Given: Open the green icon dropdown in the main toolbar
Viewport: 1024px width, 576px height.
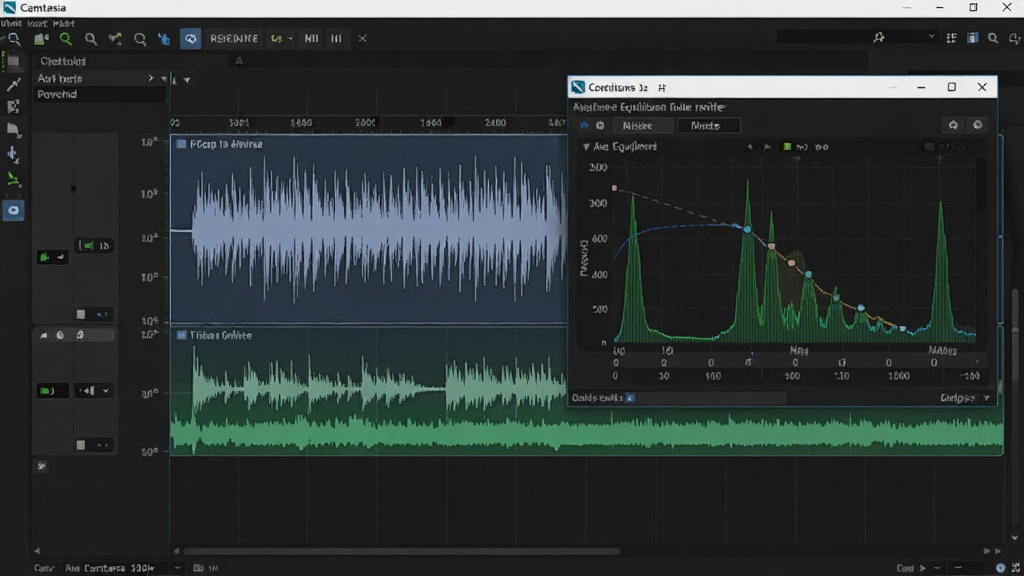Looking at the screenshot, I should [281, 39].
